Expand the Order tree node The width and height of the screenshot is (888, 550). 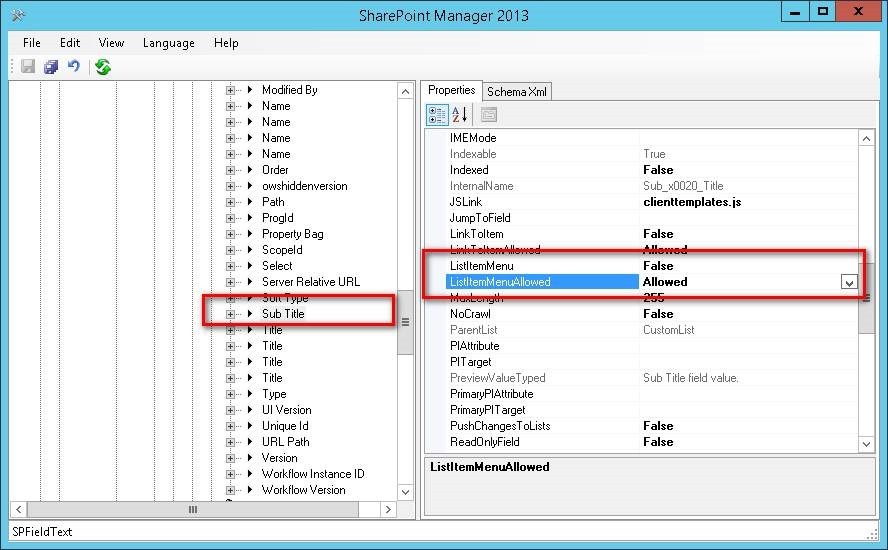tap(230, 170)
